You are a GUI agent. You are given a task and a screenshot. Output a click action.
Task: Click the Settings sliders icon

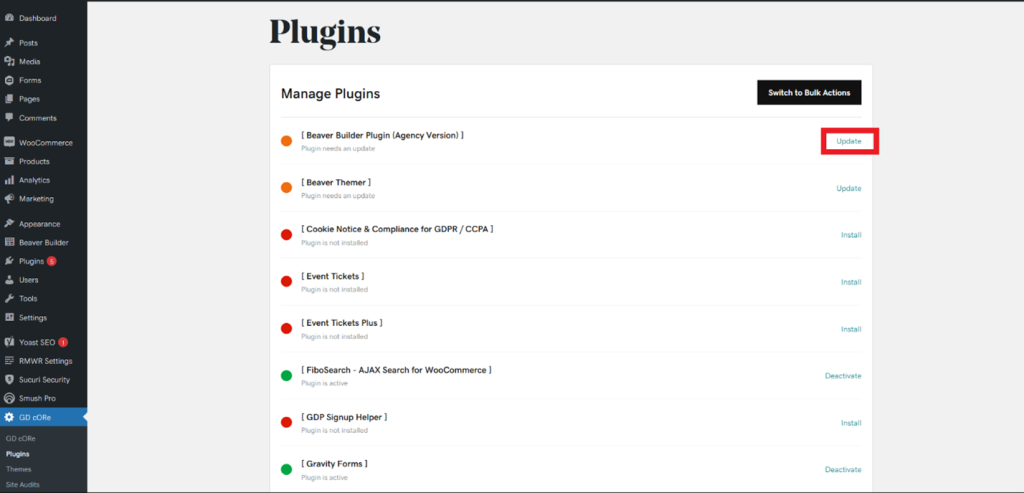(9, 317)
